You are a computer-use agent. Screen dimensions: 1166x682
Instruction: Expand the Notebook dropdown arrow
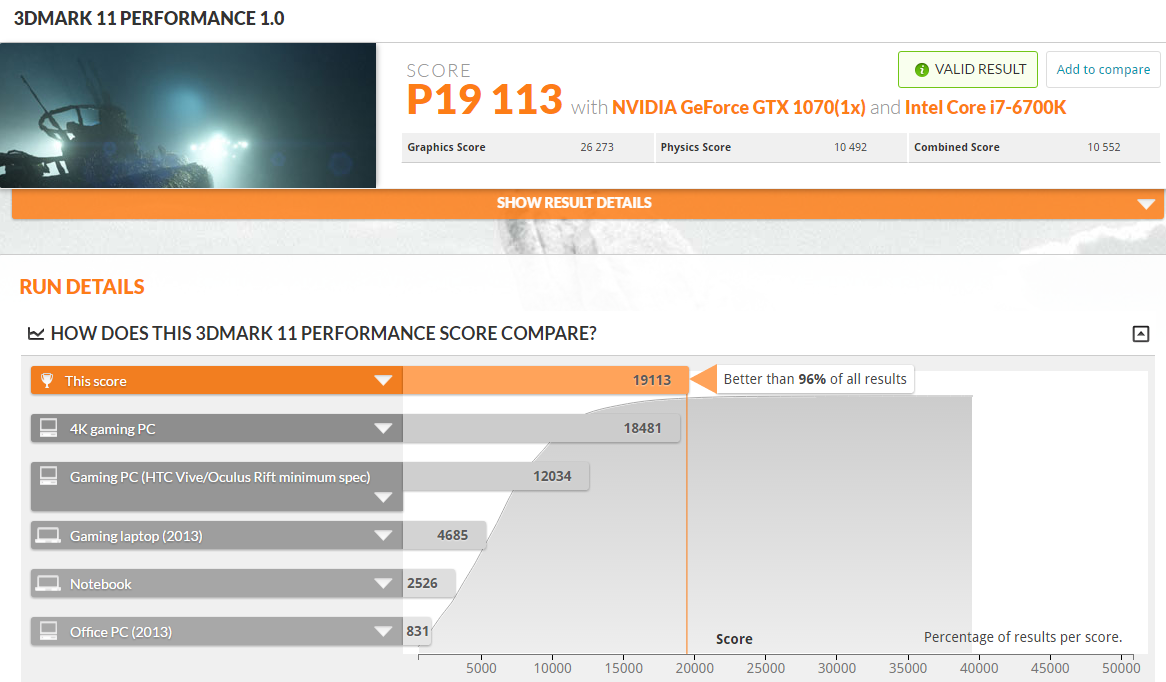coord(383,583)
